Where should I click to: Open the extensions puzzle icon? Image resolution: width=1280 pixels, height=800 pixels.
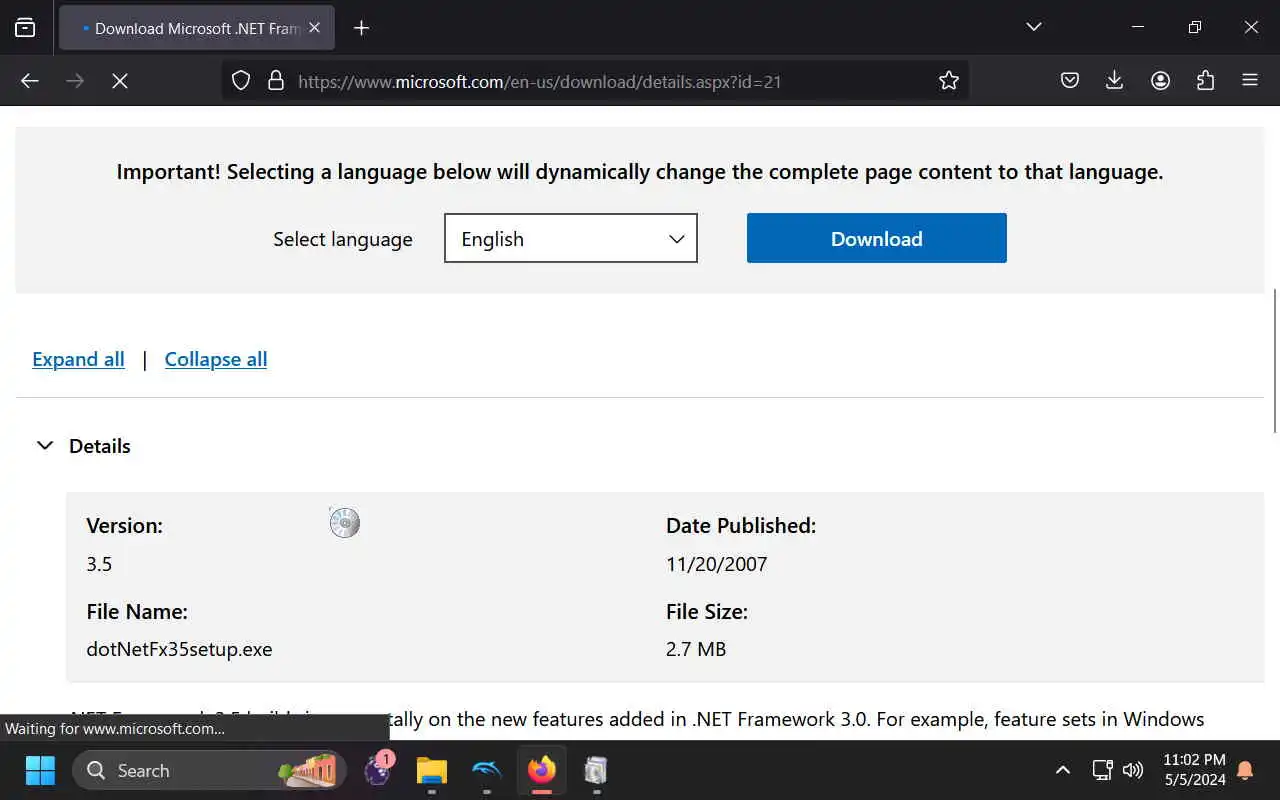click(1205, 81)
